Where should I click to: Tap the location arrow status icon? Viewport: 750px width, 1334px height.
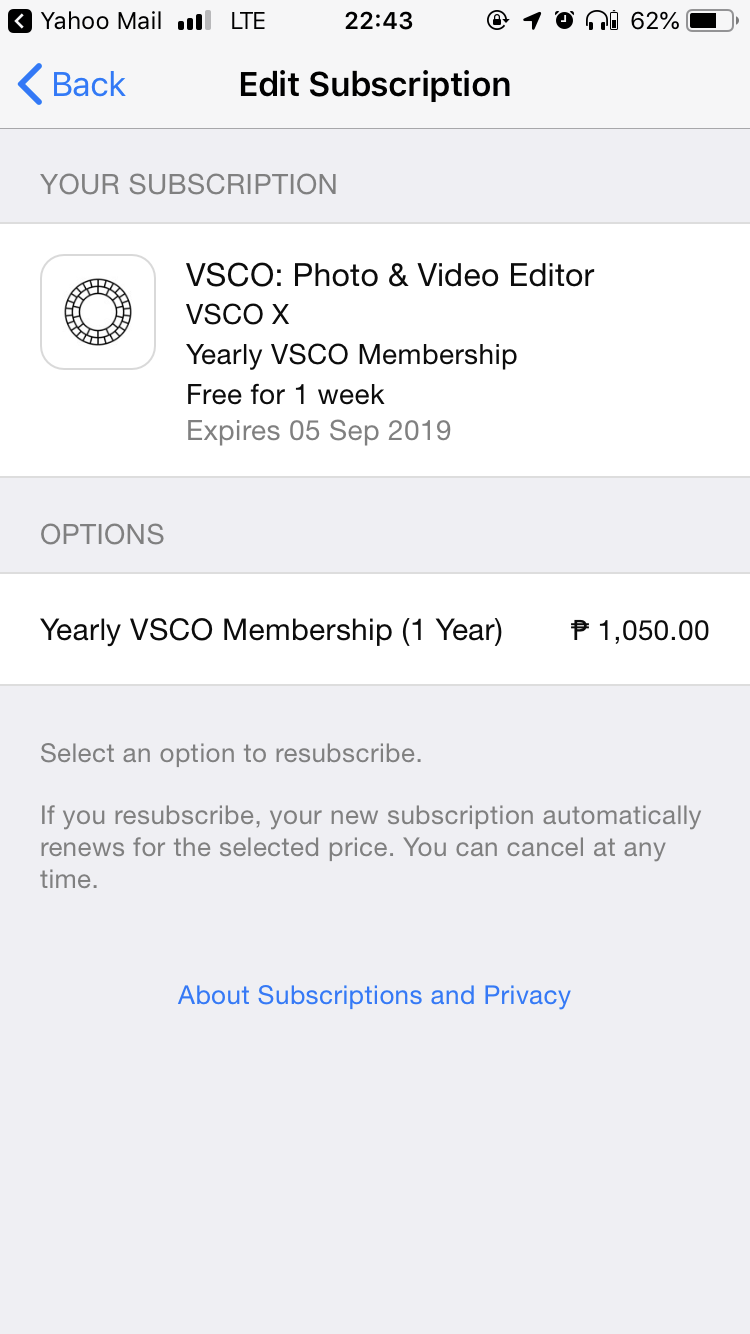(532, 21)
